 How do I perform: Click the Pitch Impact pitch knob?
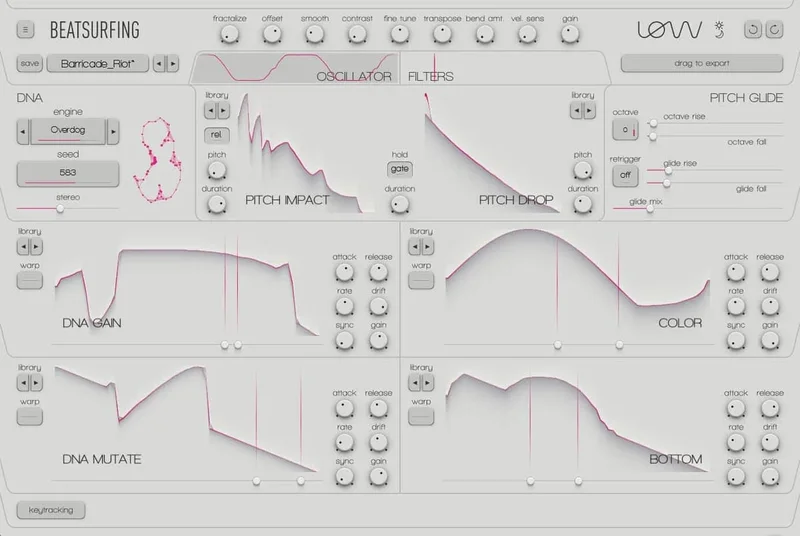[217, 171]
